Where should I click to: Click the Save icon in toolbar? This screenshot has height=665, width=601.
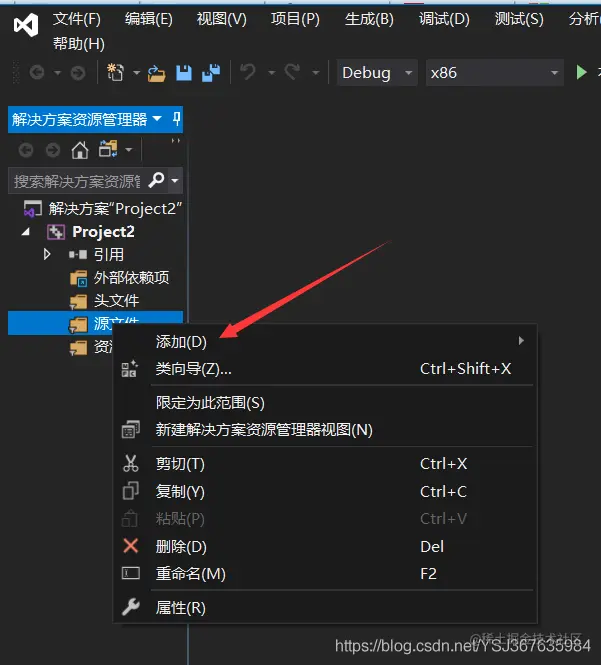click(x=184, y=73)
